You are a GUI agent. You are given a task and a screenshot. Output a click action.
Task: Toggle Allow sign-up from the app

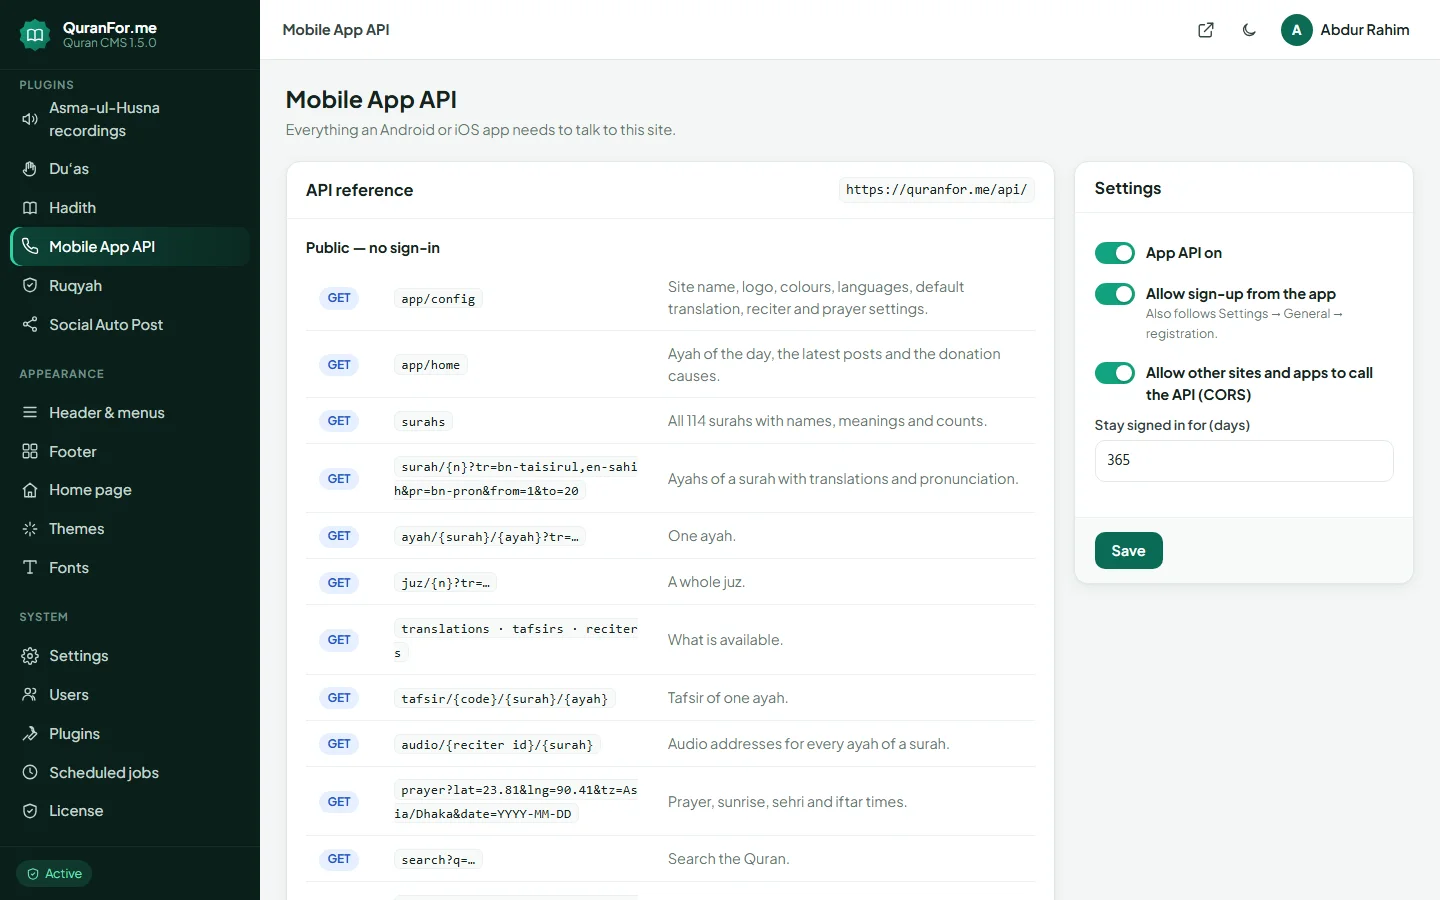(1115, 294)
